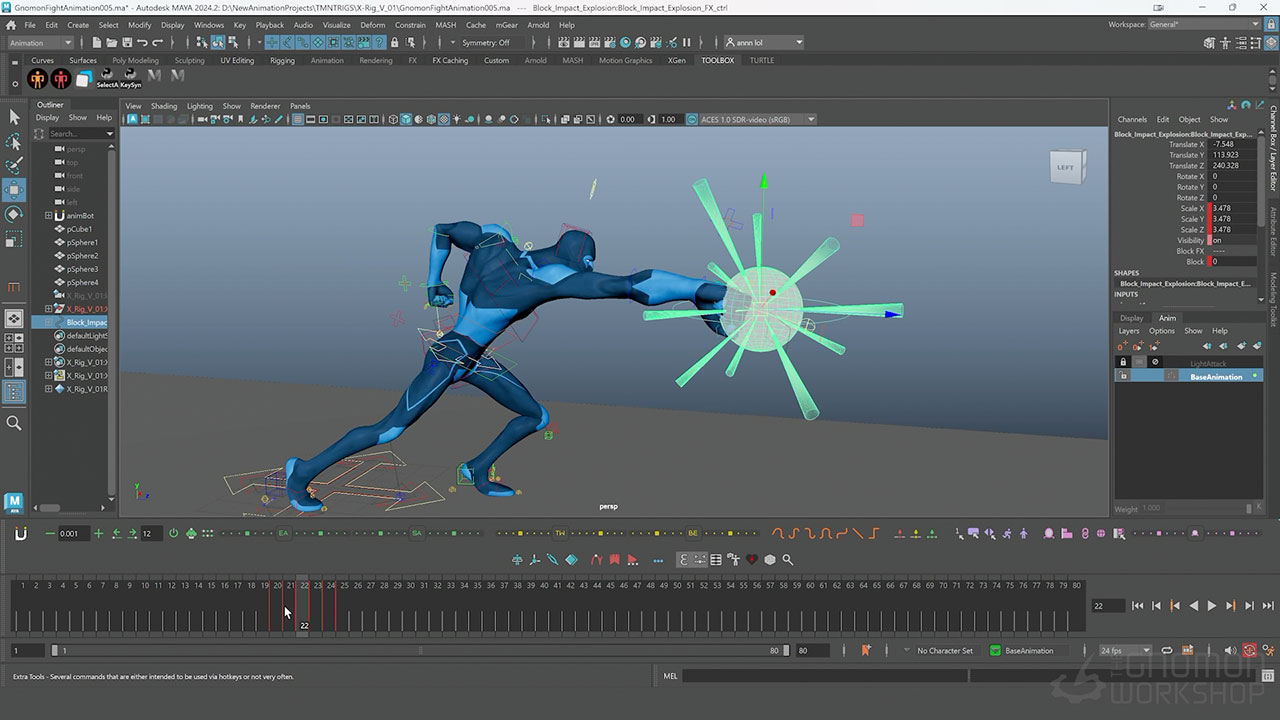Toggle audio mute speaker icon
This screenshot has height=720, width=1280.
pos(1231,650)
